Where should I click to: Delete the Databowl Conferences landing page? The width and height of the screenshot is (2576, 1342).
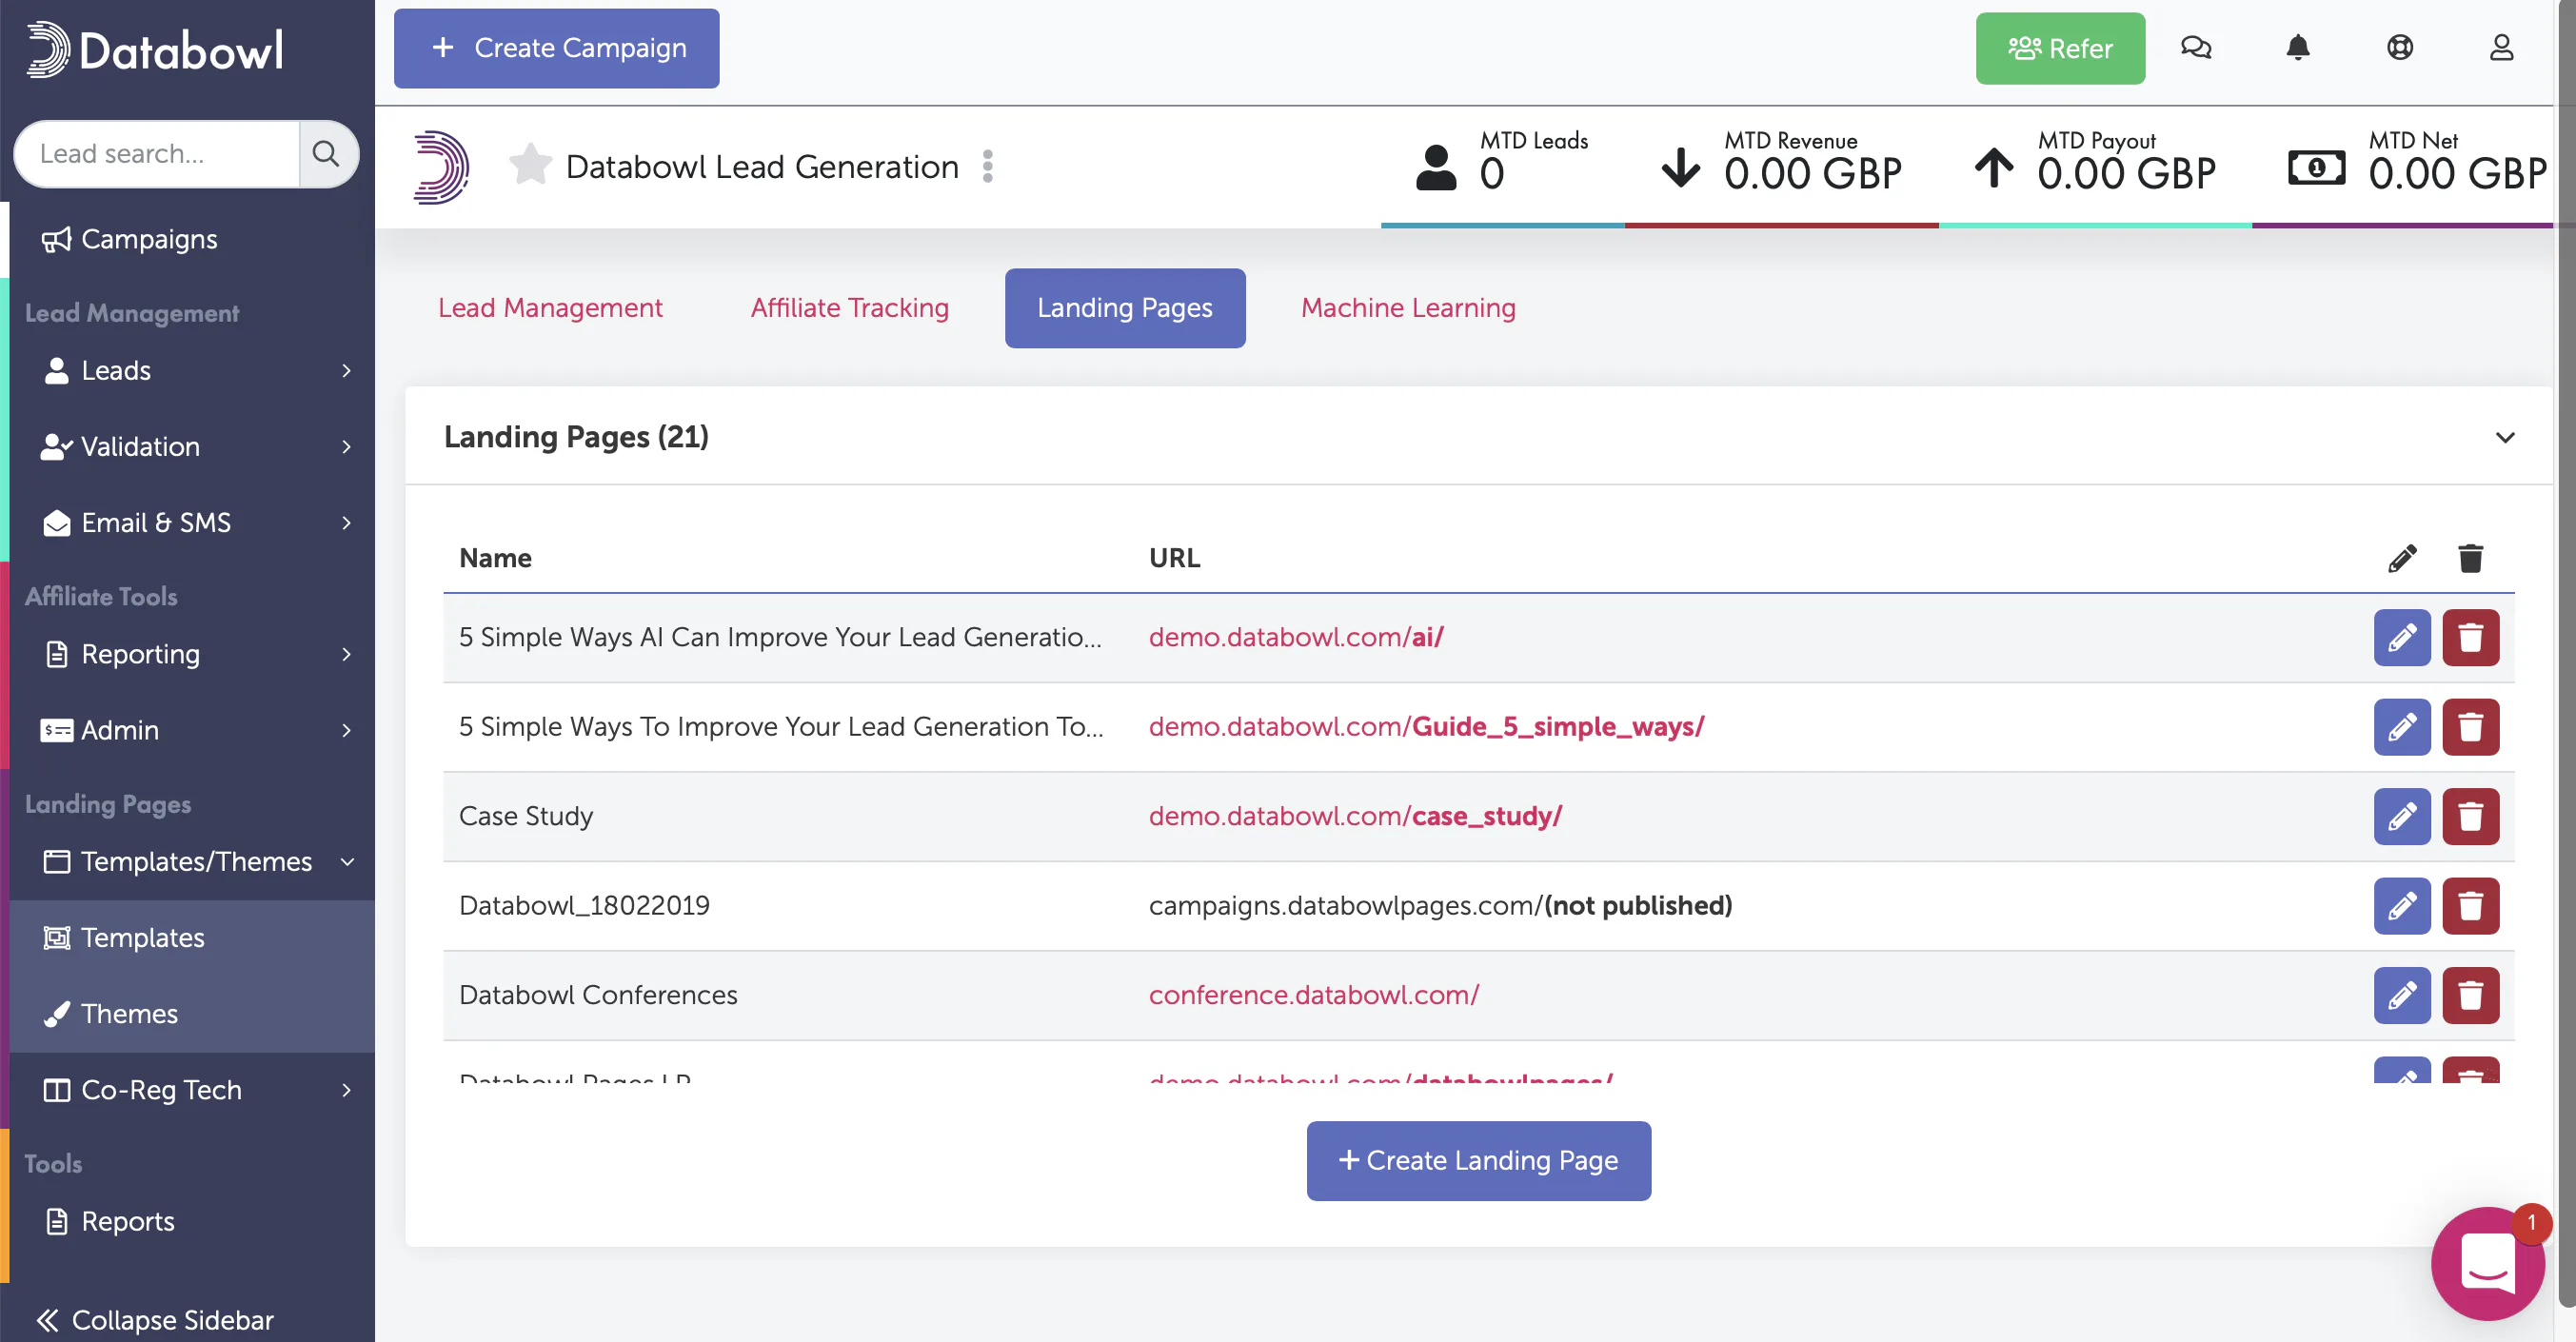coord(2471,996)
